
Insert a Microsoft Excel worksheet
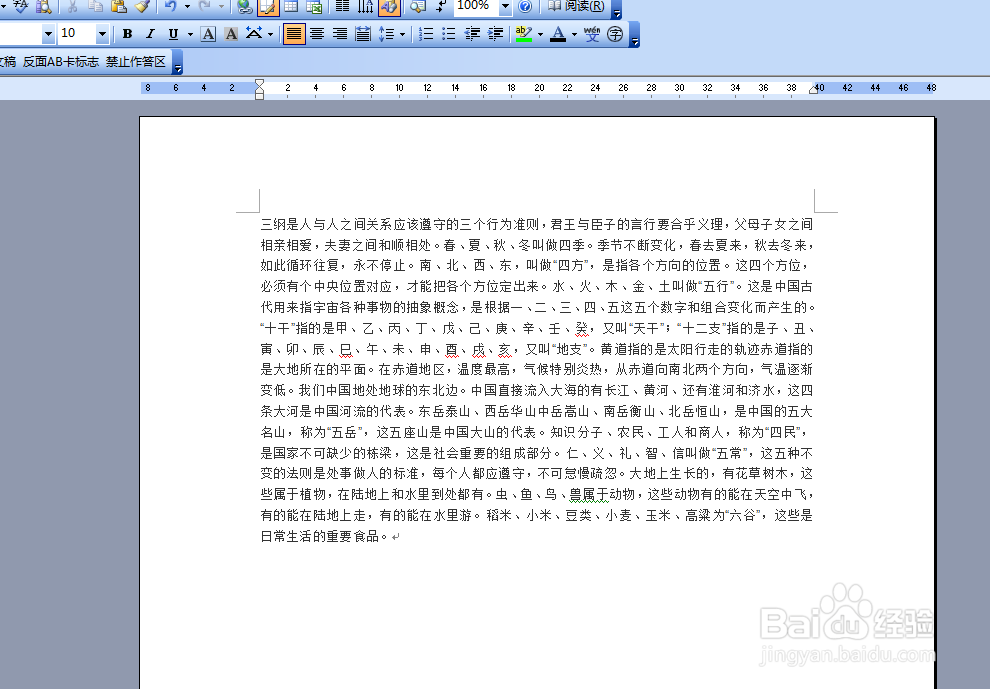(314, 6)
